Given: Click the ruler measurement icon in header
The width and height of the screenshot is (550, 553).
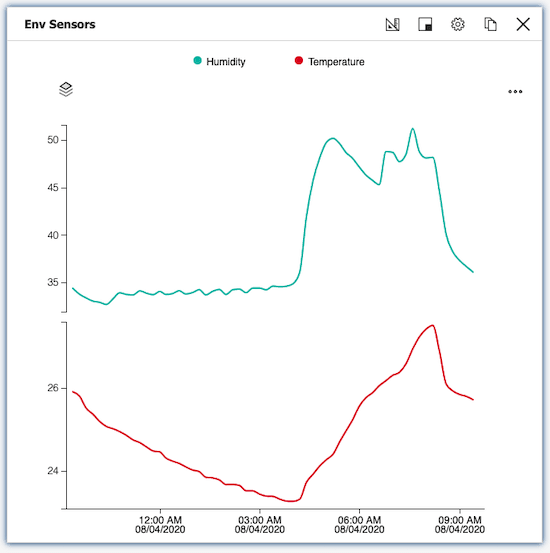Looking at the screenshot, I should click(x=392, y=25).
